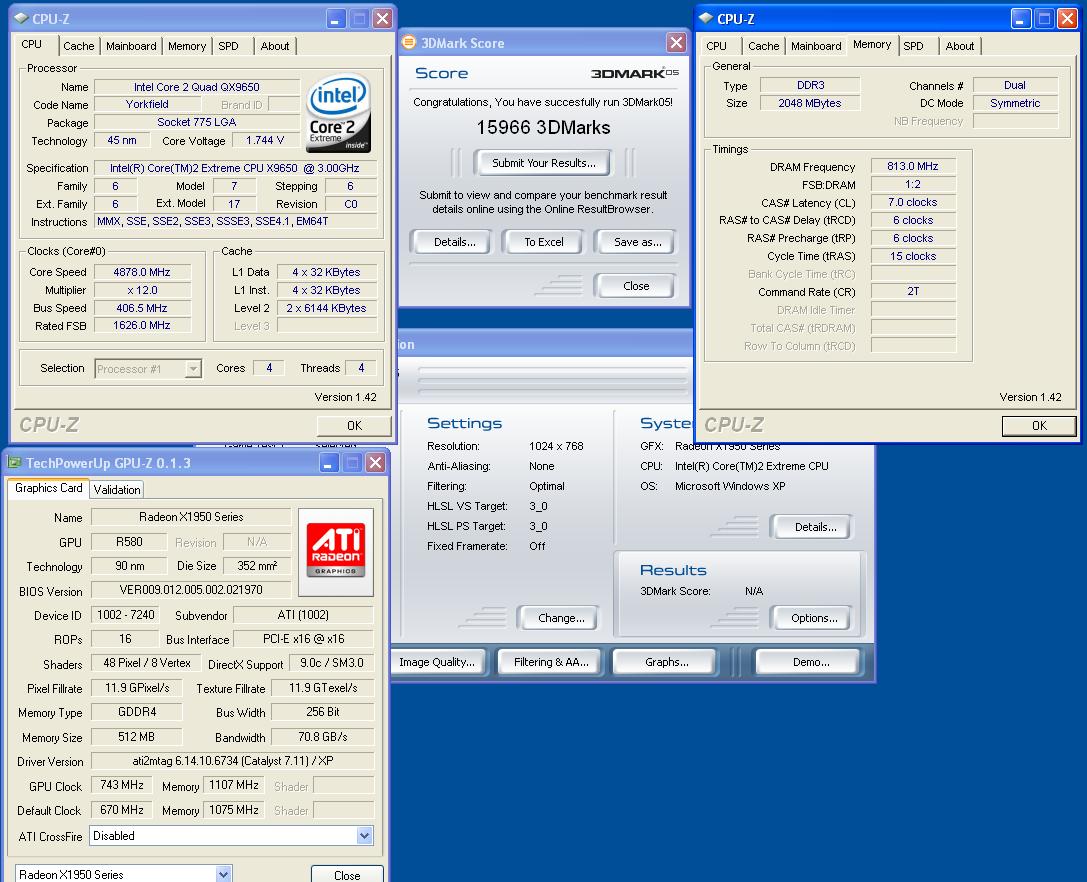
Task: Click Save as button in score dialog
Action: (637, 242)
